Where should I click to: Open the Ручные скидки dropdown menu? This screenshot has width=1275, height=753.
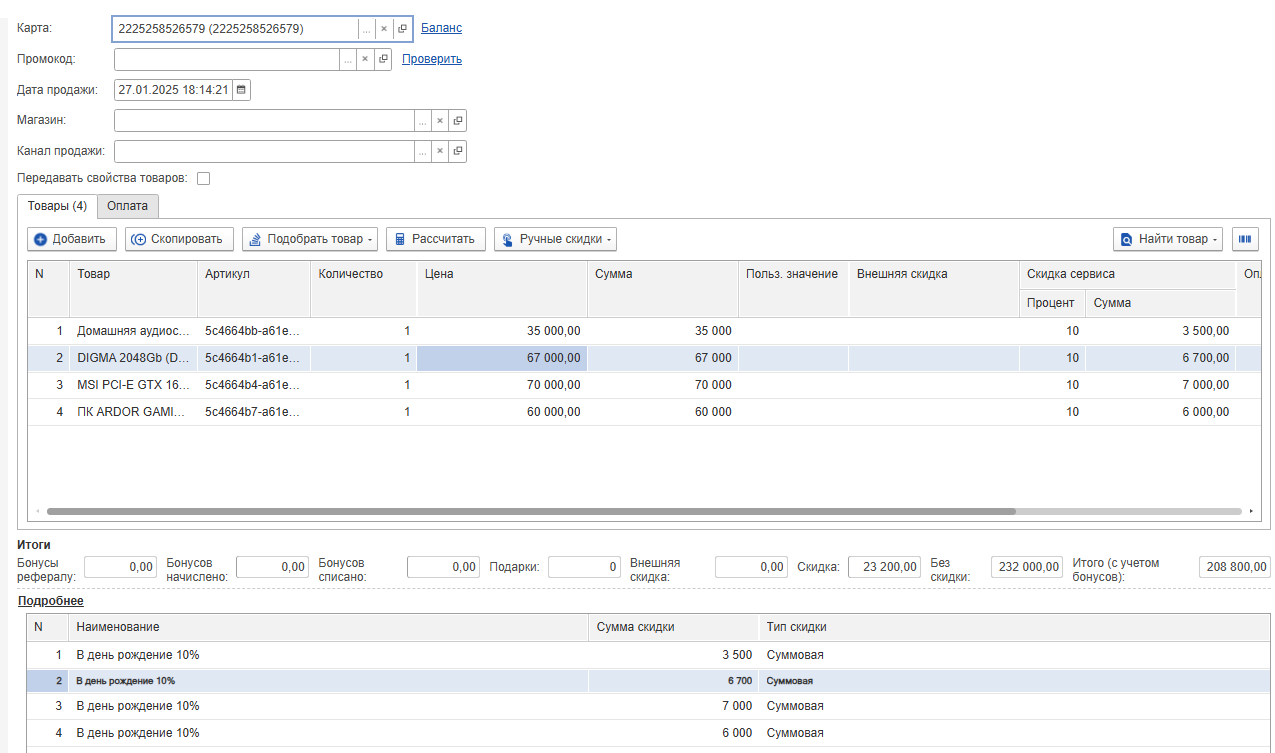(555, 239)
